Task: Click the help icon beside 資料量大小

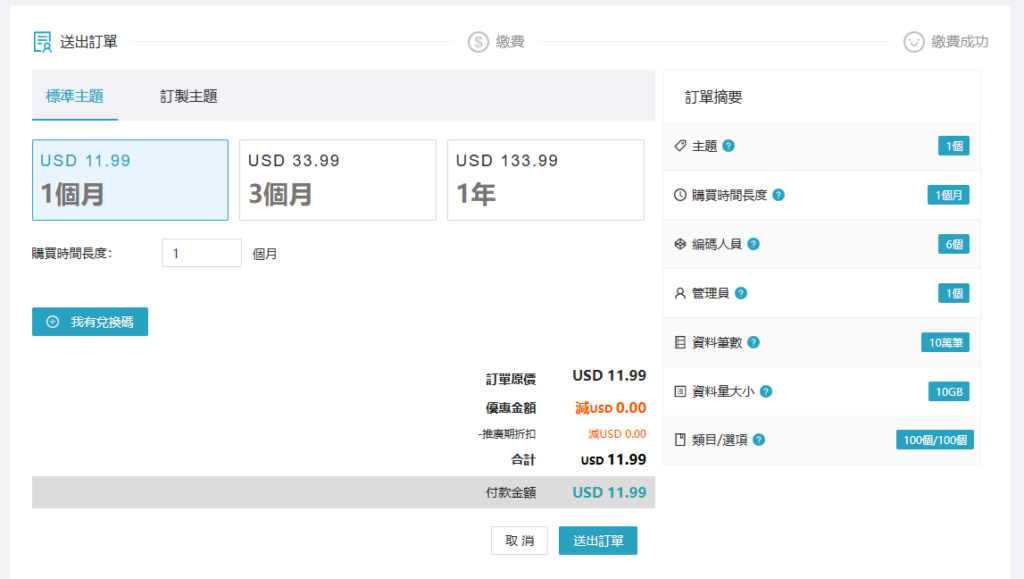Action: 766,391
